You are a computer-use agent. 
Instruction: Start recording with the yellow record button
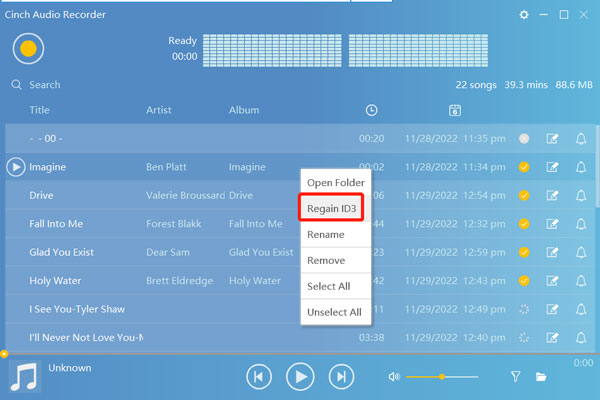(x=28, y=49)
